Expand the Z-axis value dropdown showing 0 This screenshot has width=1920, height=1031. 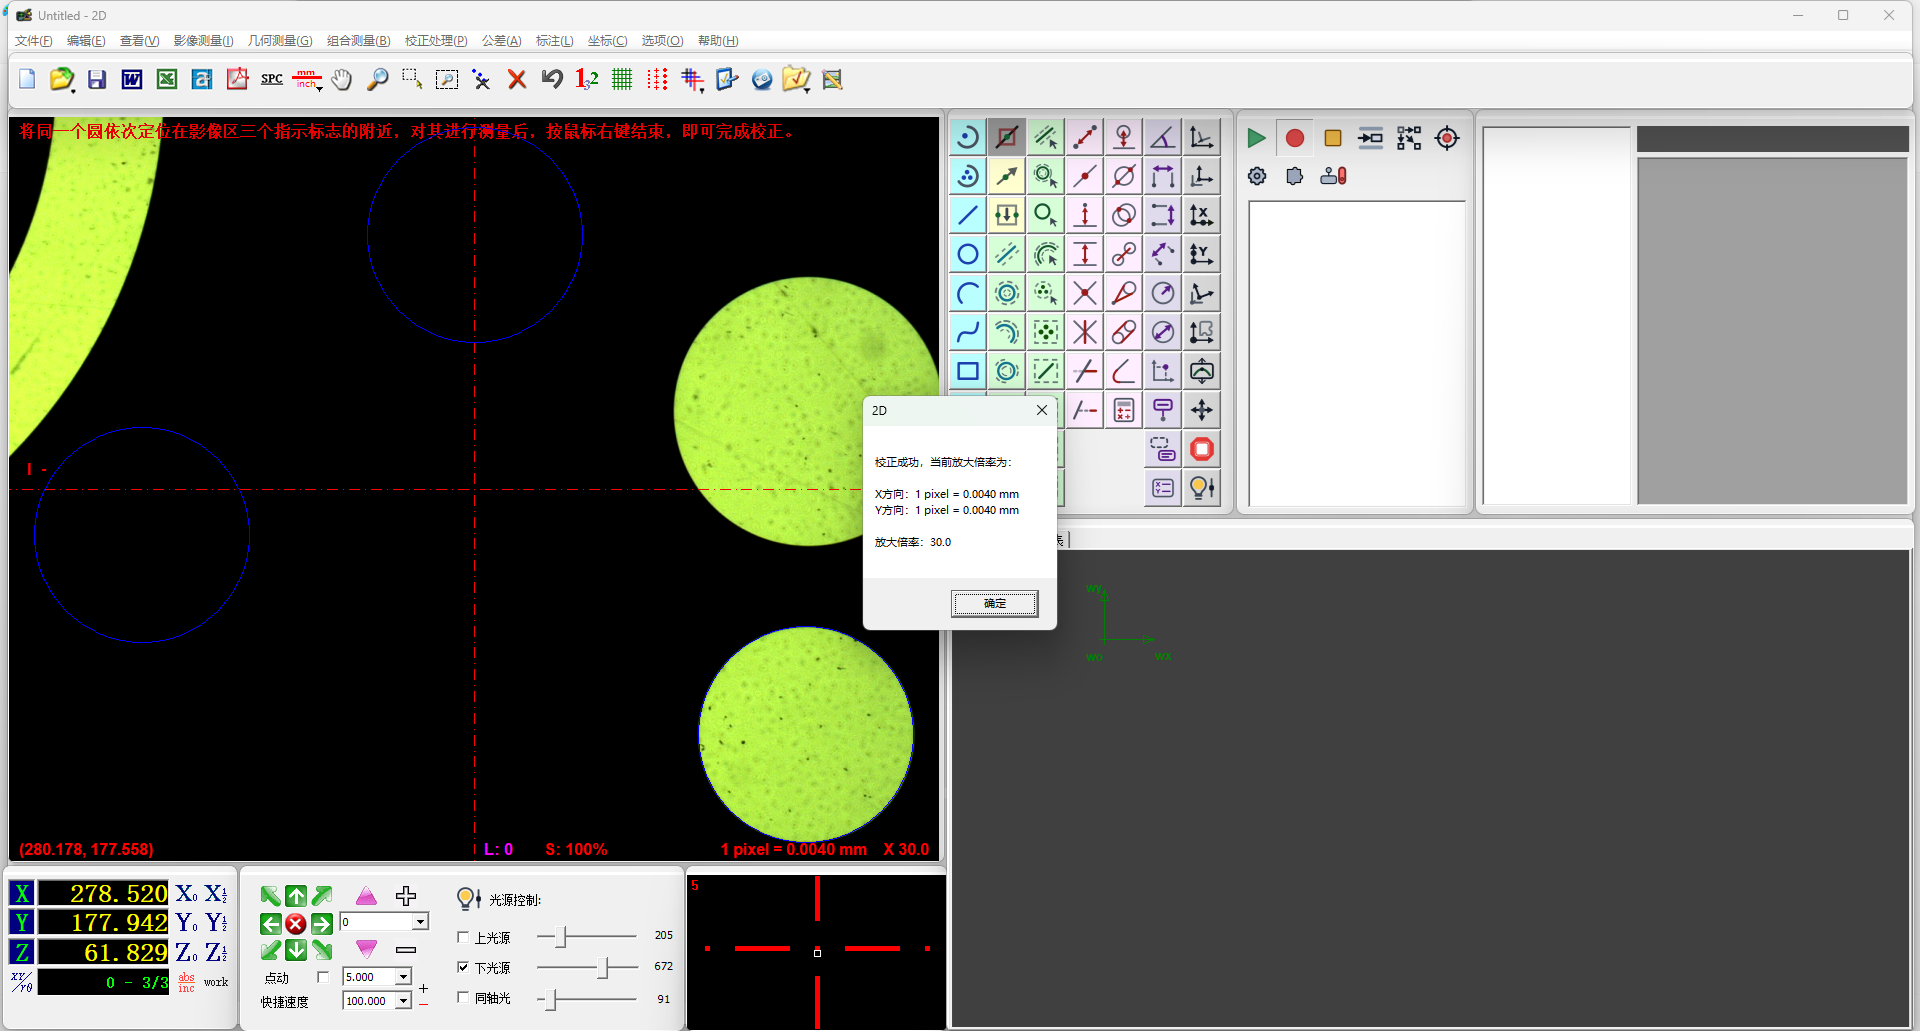pos(421,922)
